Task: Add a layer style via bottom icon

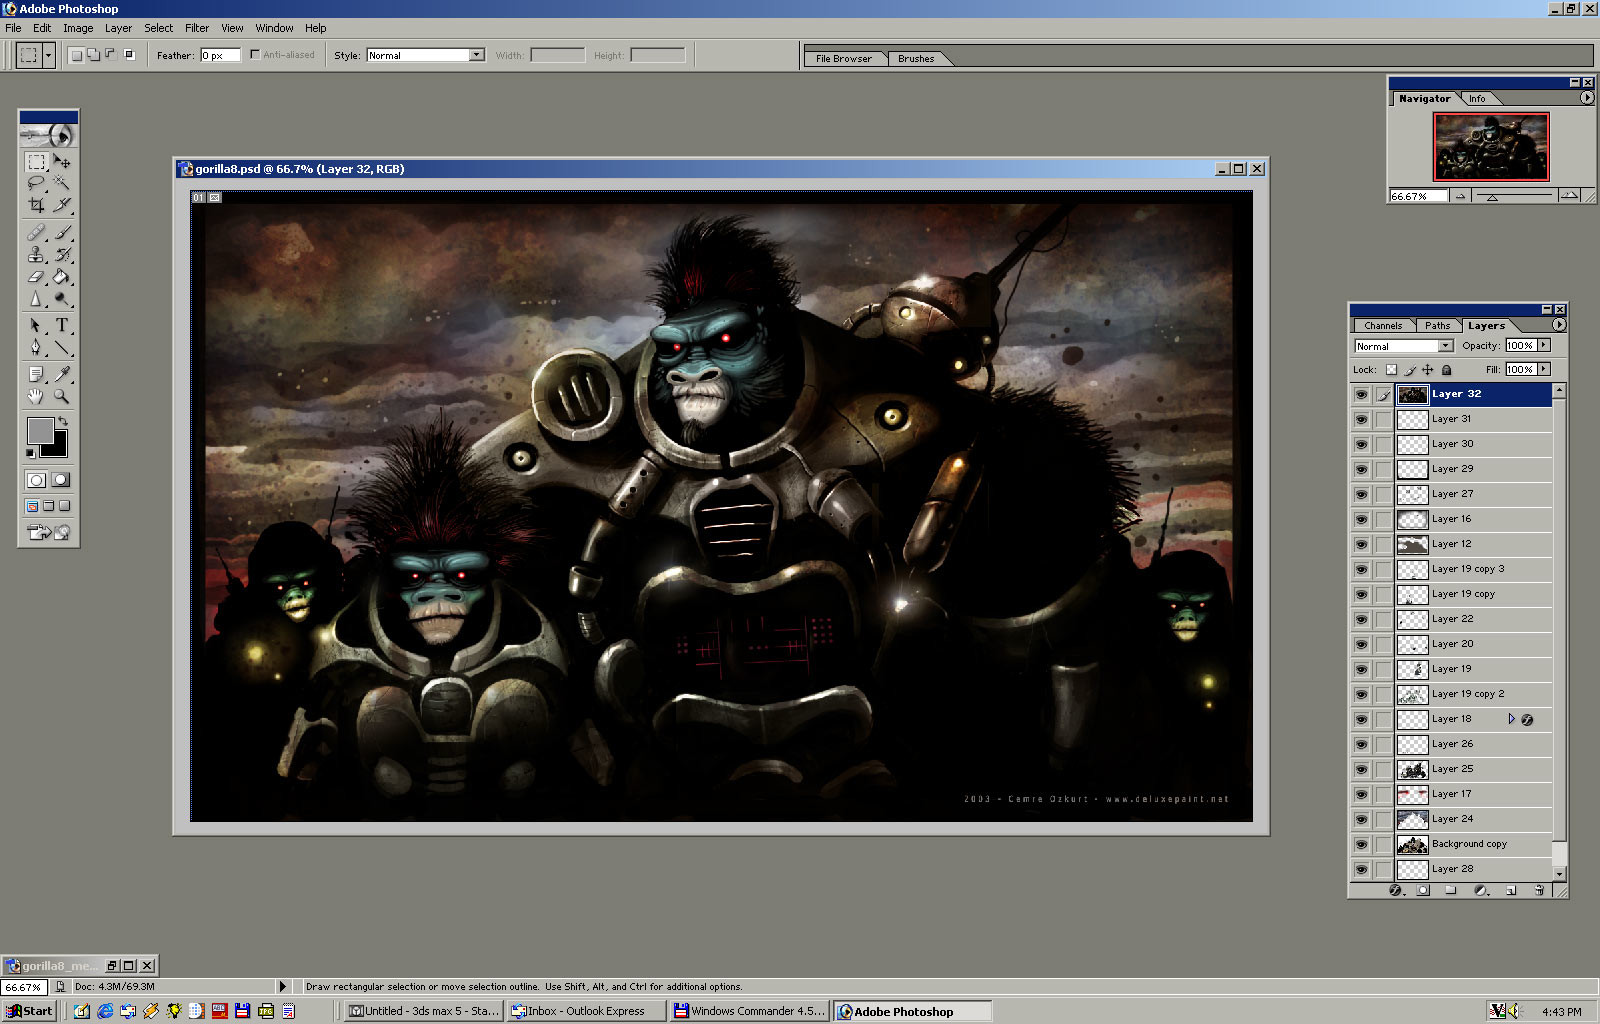Action: point(1396,890)
